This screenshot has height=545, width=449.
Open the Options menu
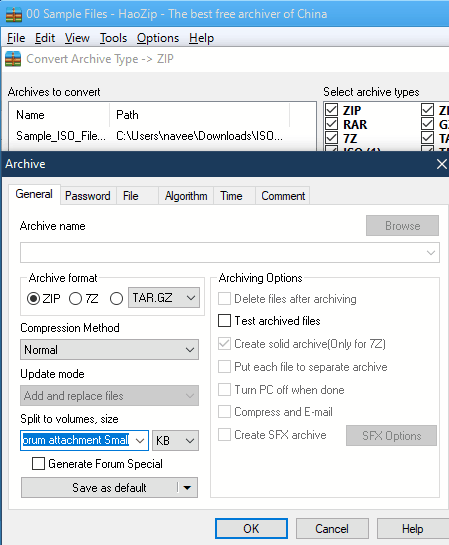(x=158, y=38)
